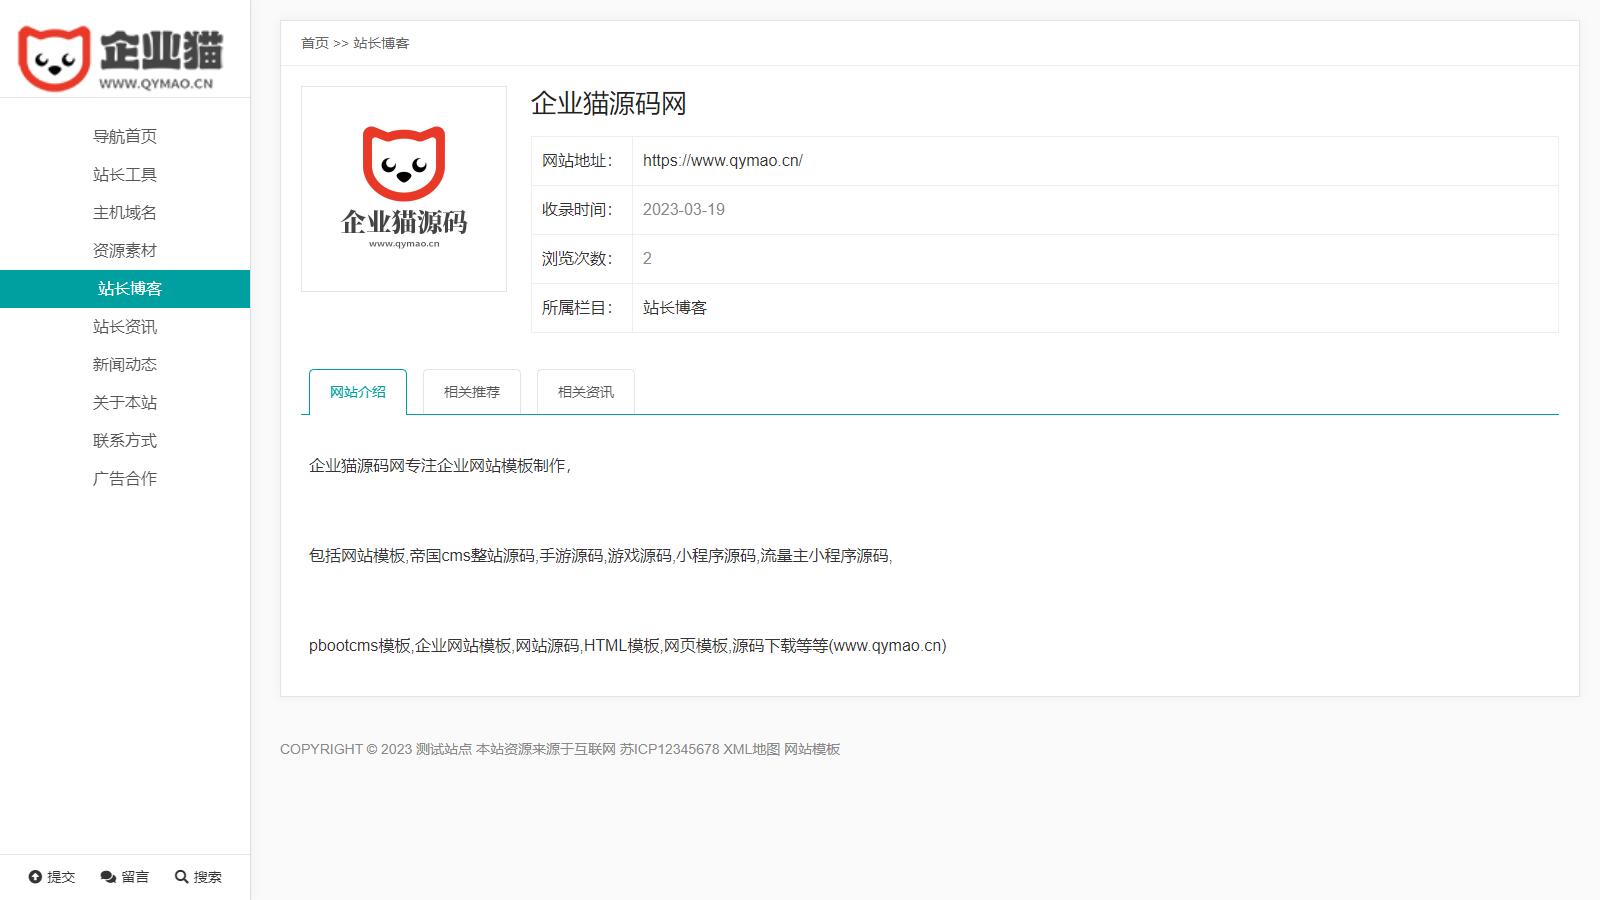Select the 网站介绍 tab
The image size is (1600, 900).
[x=358, y=392]
